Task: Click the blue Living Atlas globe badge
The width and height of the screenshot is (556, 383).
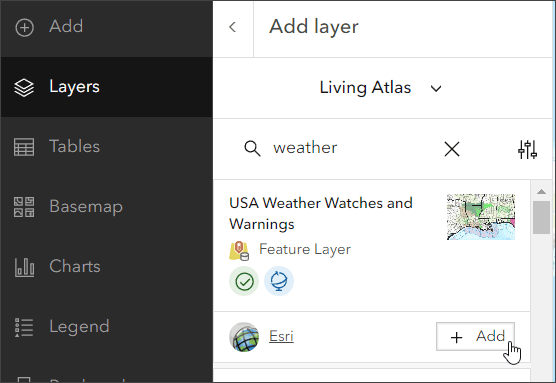Action: [279, 281]
